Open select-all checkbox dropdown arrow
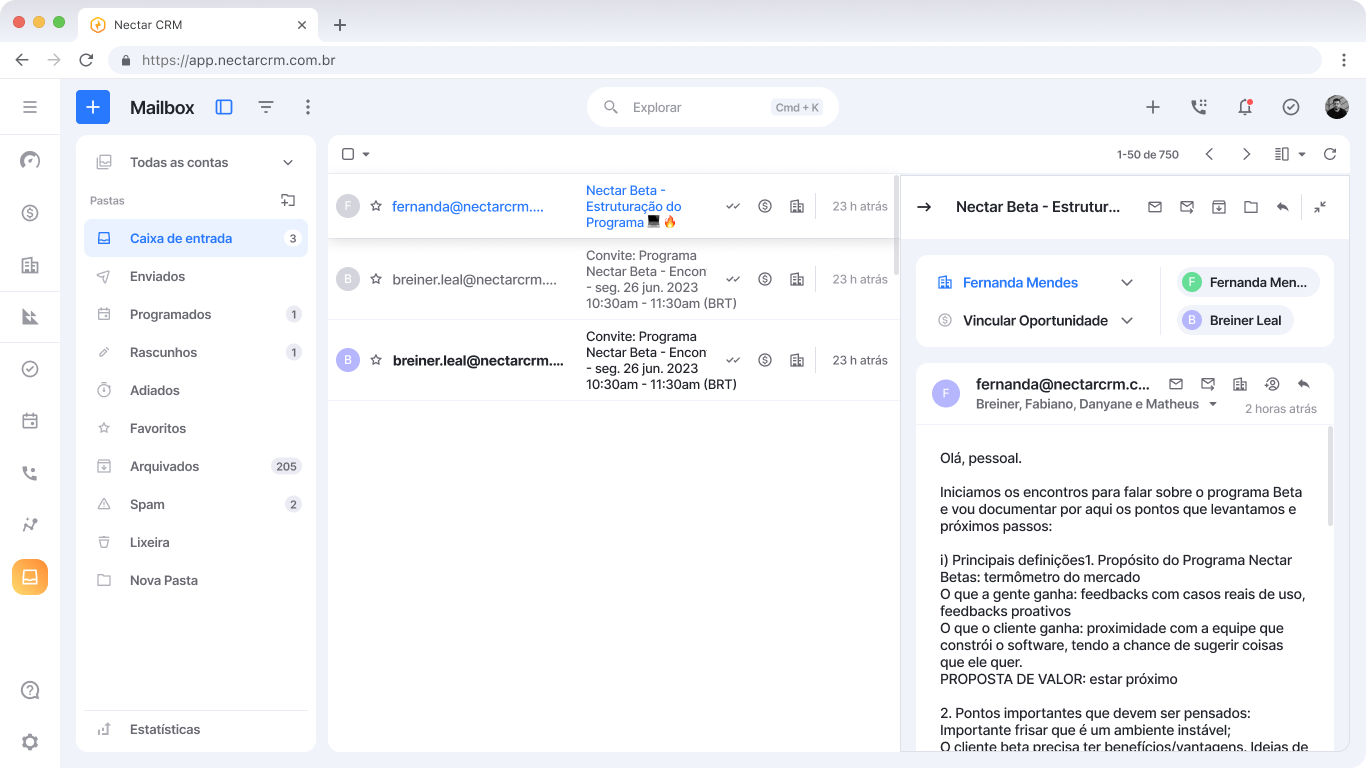1366x768 pixels. click(x=366, y=154)
